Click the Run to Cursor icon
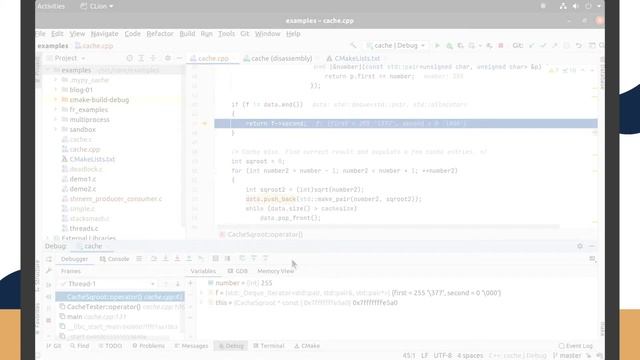This screenshot has height=360, width=640. pos(200,259)
